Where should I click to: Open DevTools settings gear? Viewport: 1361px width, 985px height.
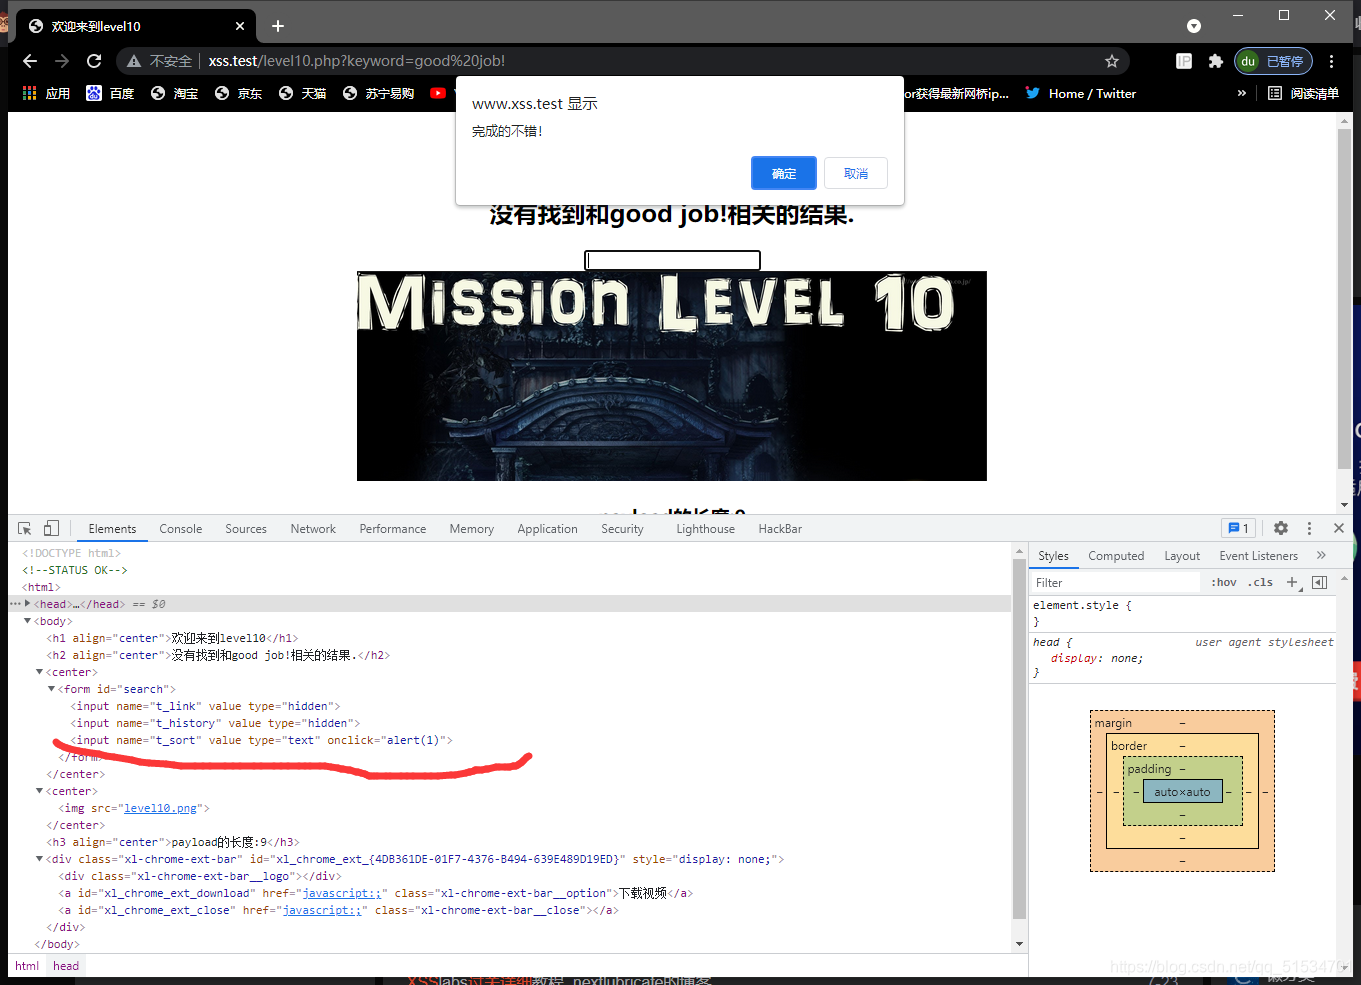pyautogui.click(x=1281, y=528)
